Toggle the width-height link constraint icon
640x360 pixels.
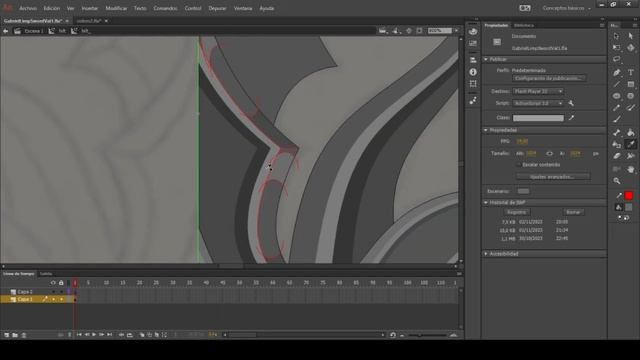pyautogui.click(x=549, y=154)
